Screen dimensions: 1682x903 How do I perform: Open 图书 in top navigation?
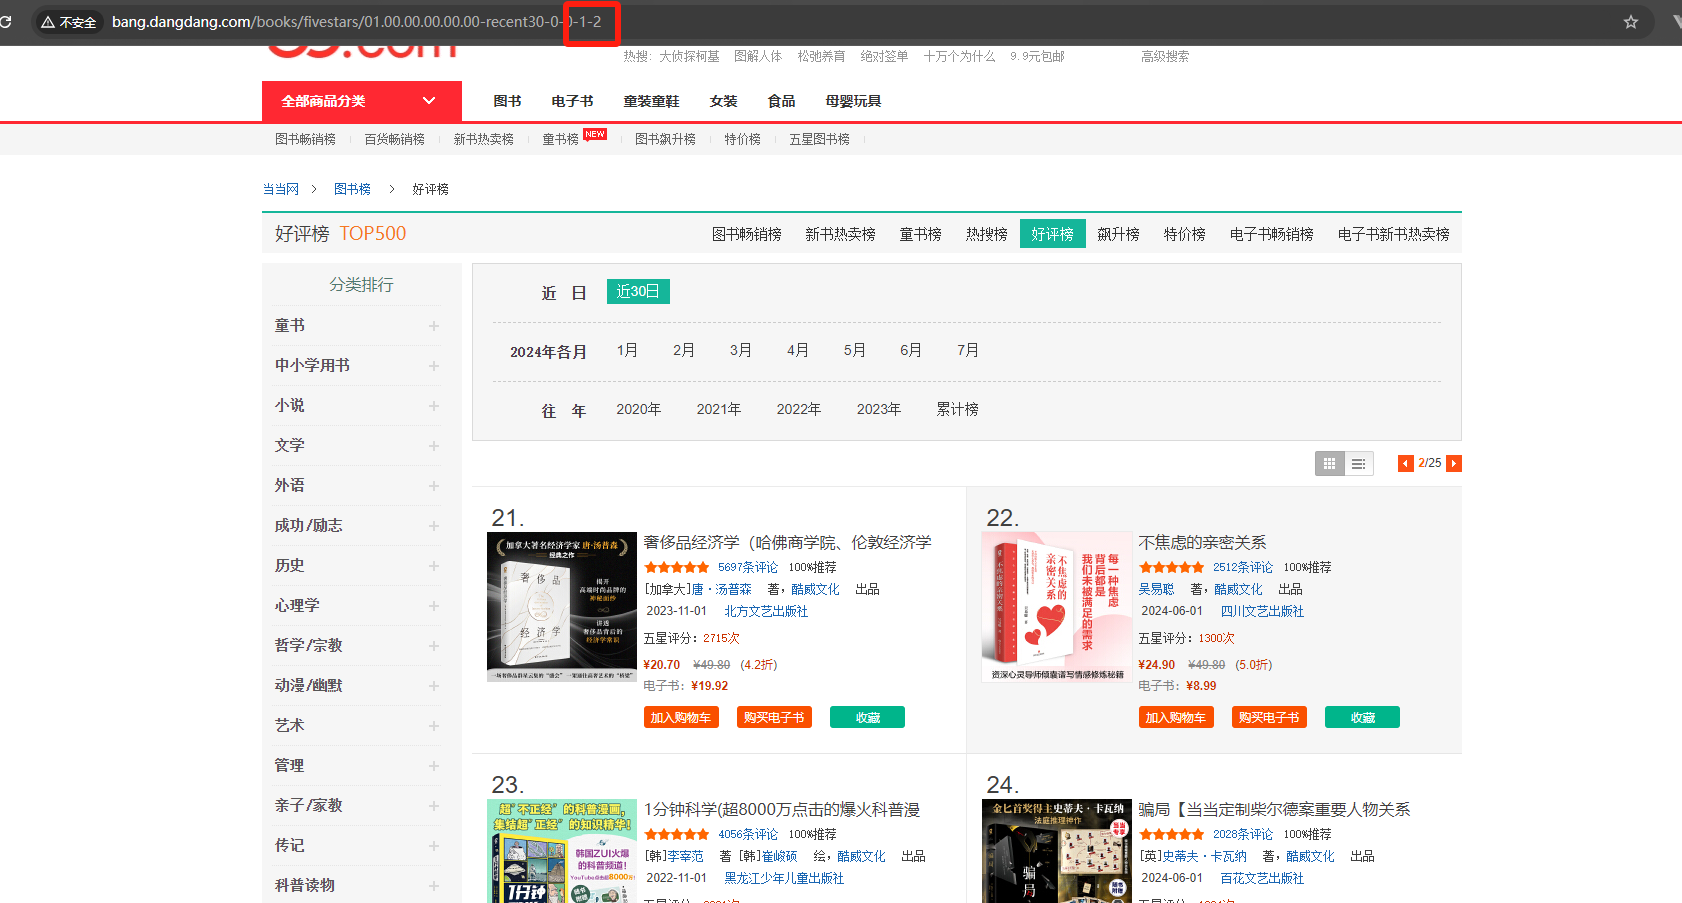click(x=507, y=101)
